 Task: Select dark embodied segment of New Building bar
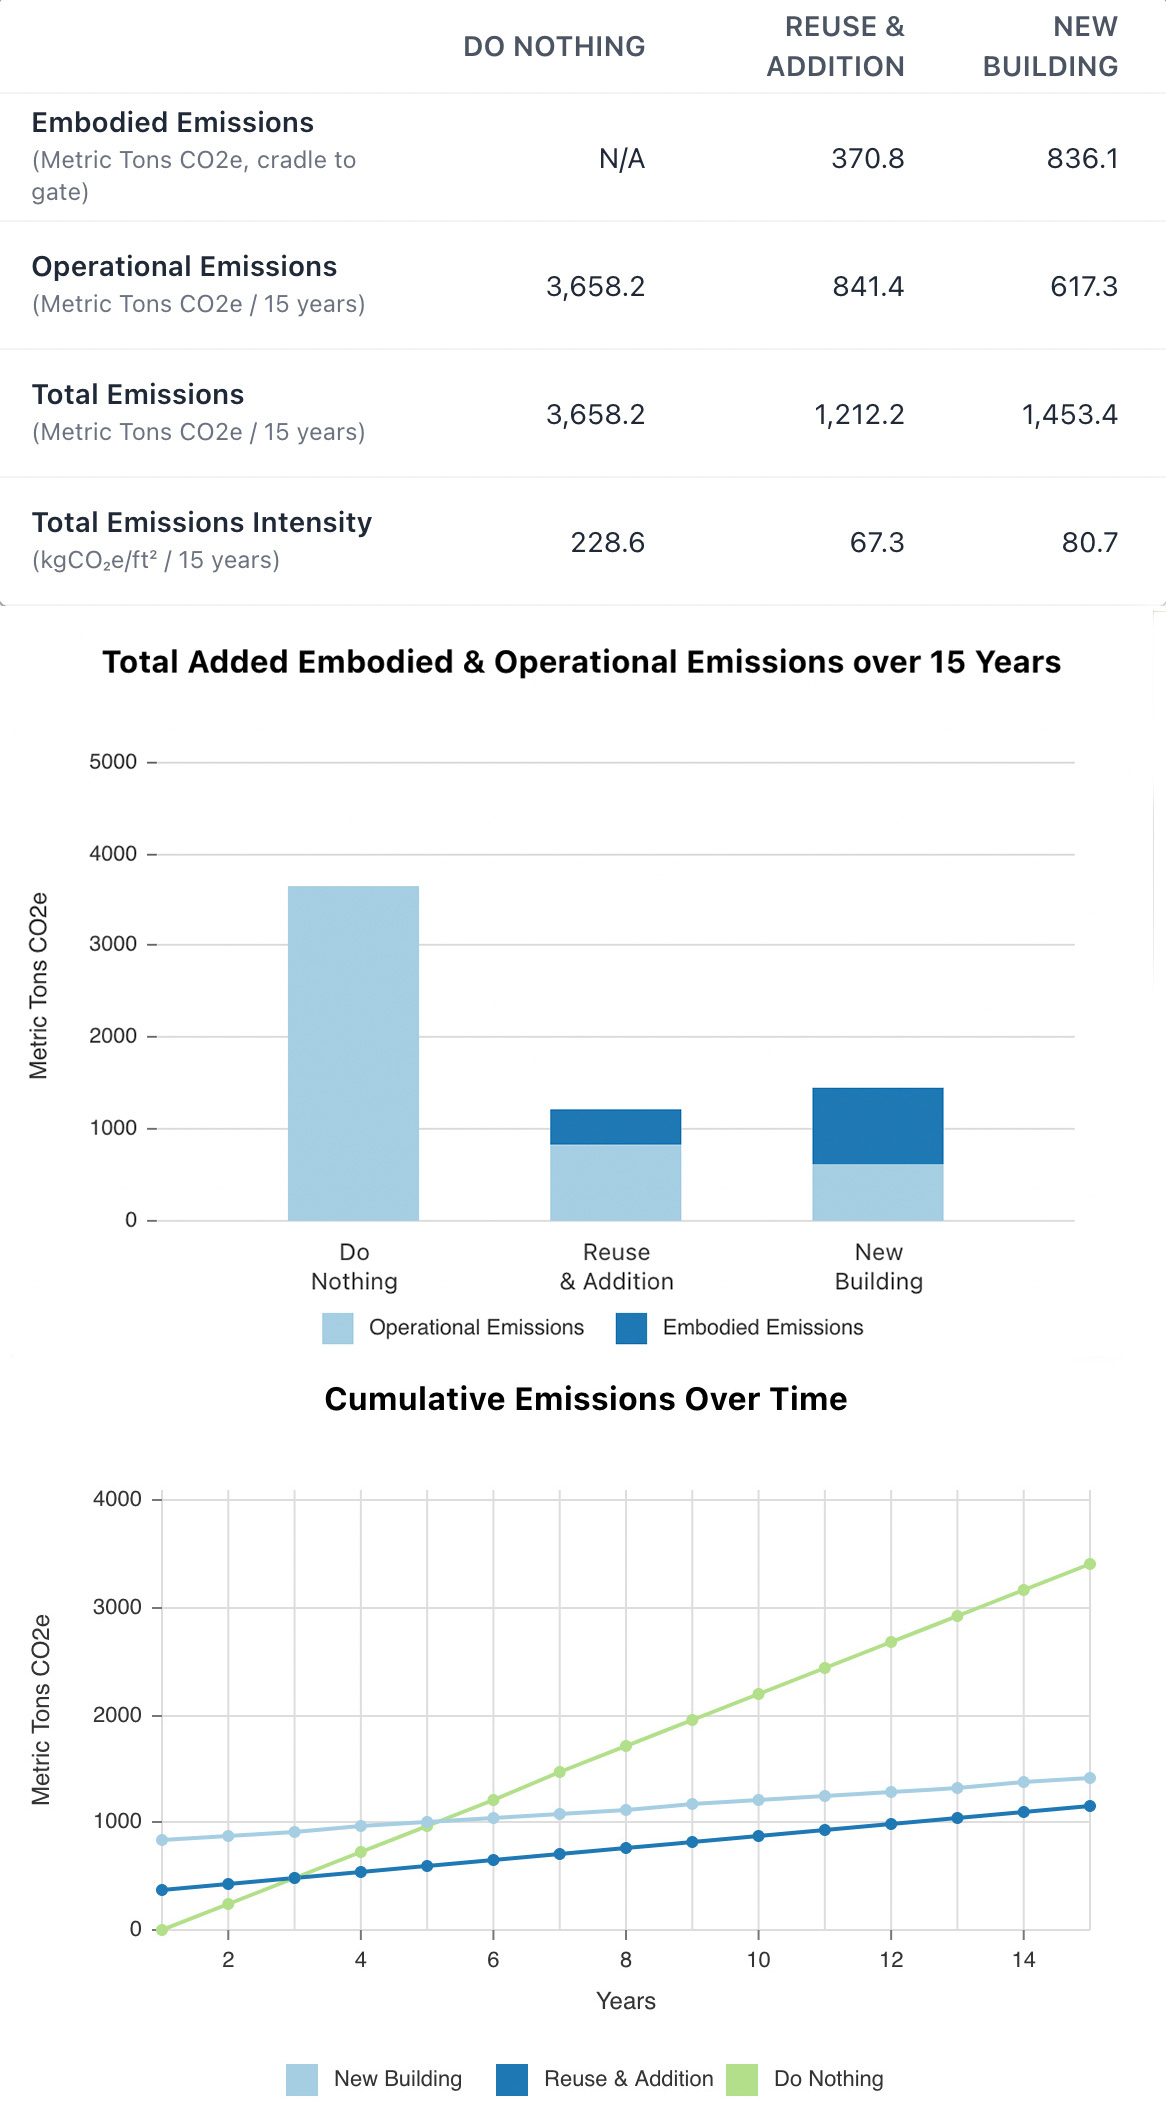[x=877, y=1125]
